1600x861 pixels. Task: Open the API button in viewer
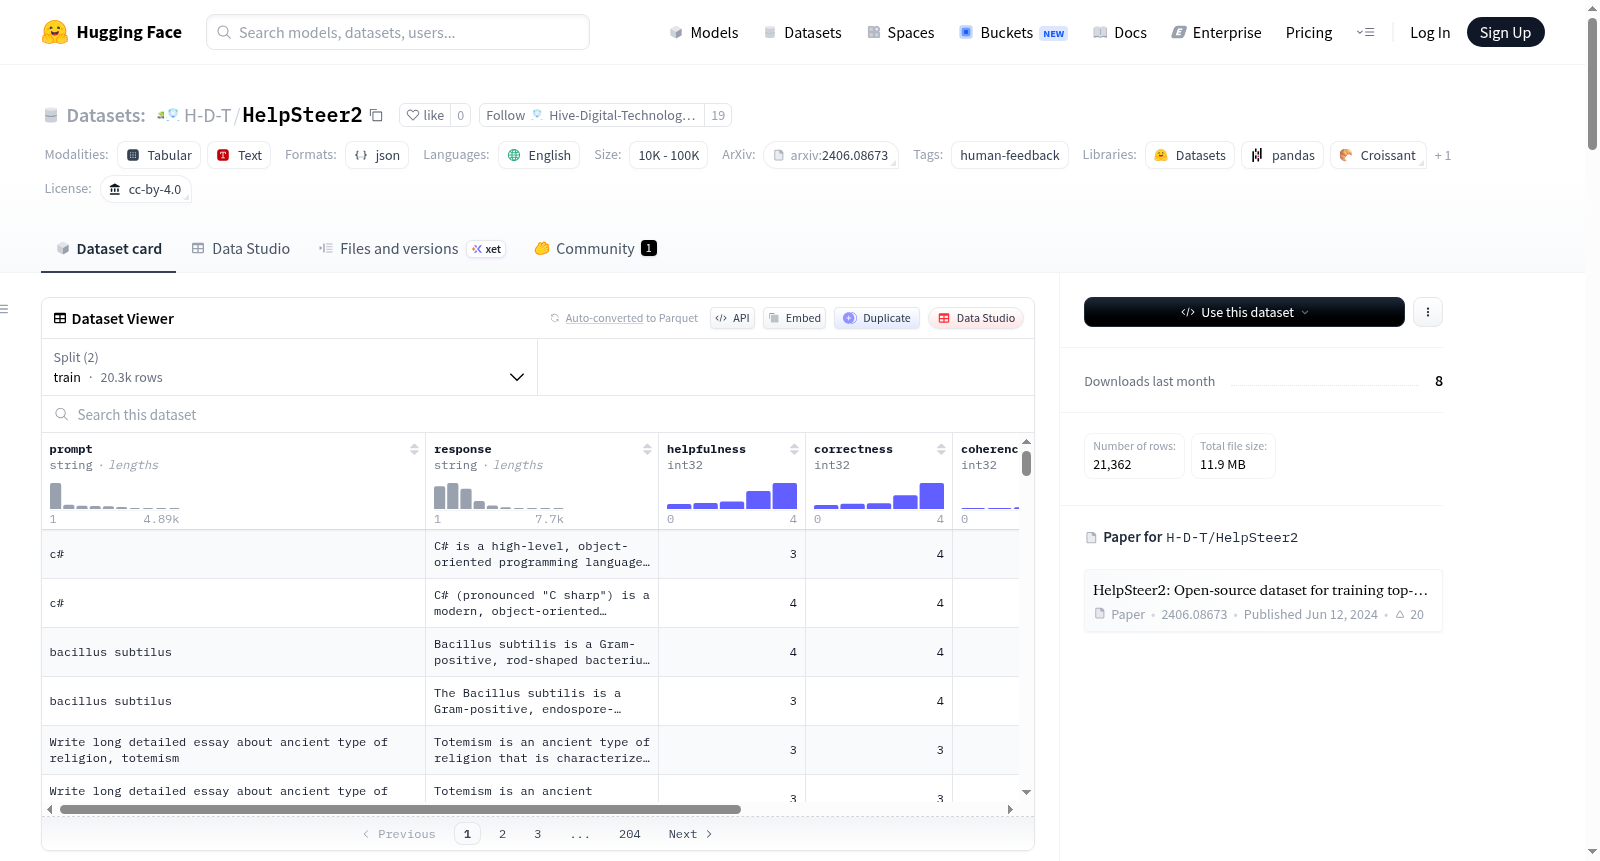(x=732, y=318)
